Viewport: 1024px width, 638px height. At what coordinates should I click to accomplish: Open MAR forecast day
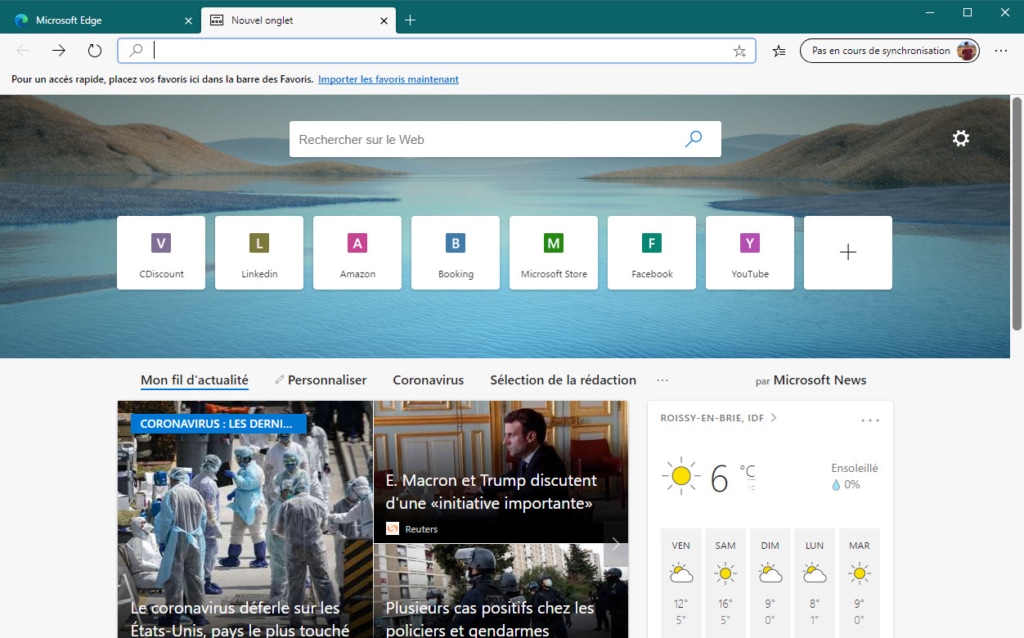pyautogui.click(x=859, y=583)
